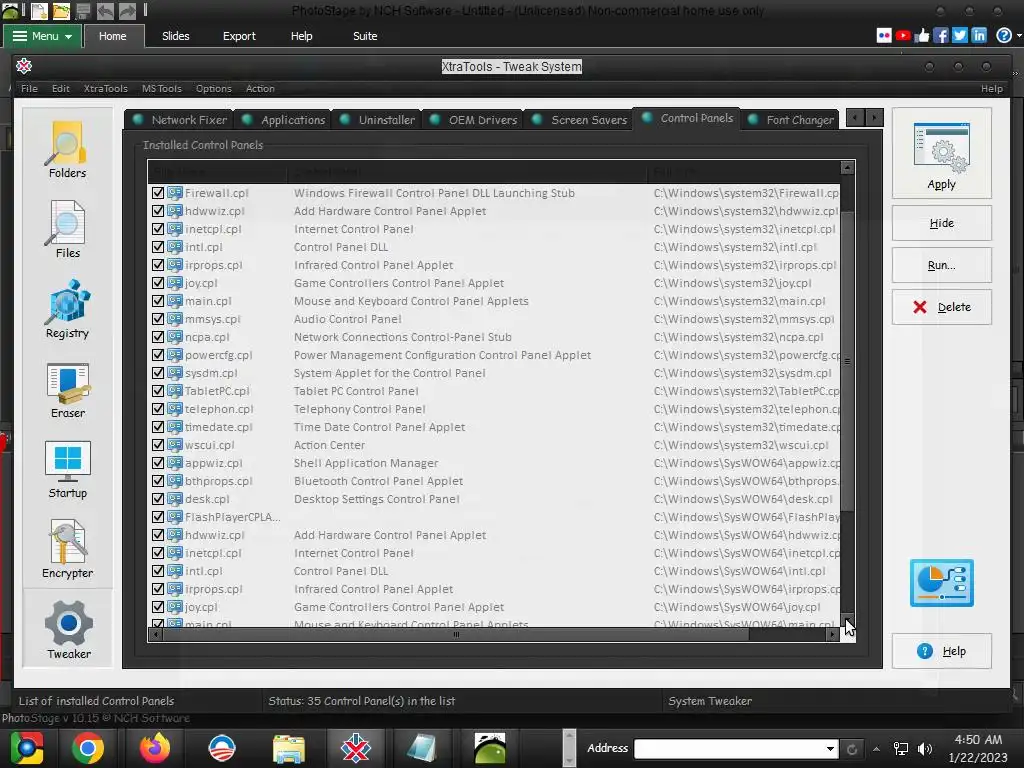Open the Folders tool in sidebar
This screenshot has width=1024, height=768.
click(67, 150)
